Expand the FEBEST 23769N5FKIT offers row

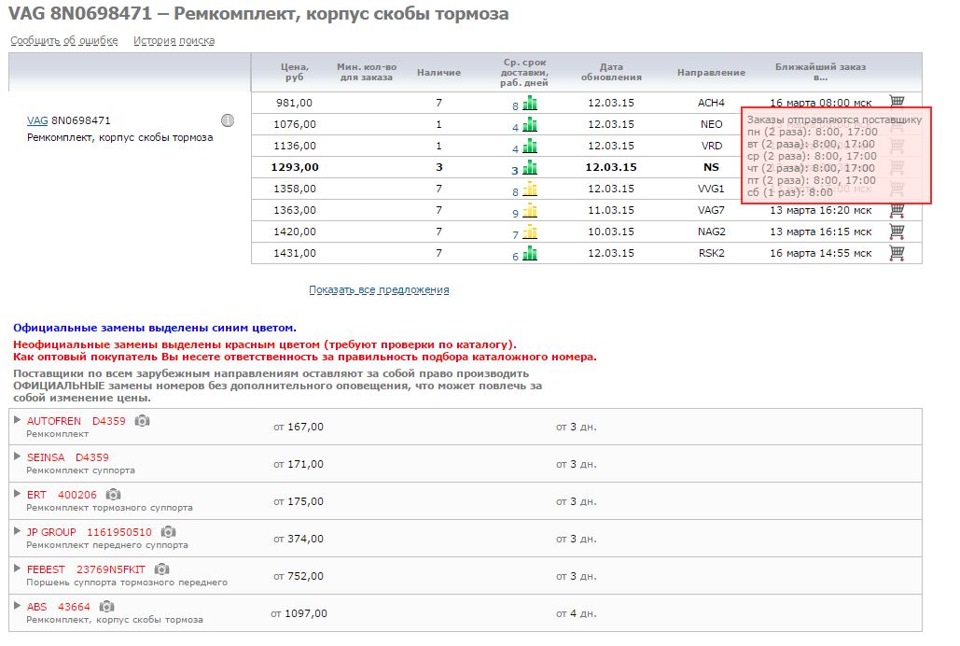tap(17, 568)
